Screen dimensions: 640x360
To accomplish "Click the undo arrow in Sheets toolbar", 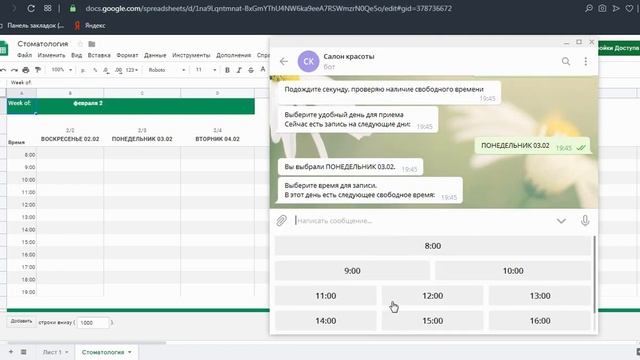I will tap(3, 70).
